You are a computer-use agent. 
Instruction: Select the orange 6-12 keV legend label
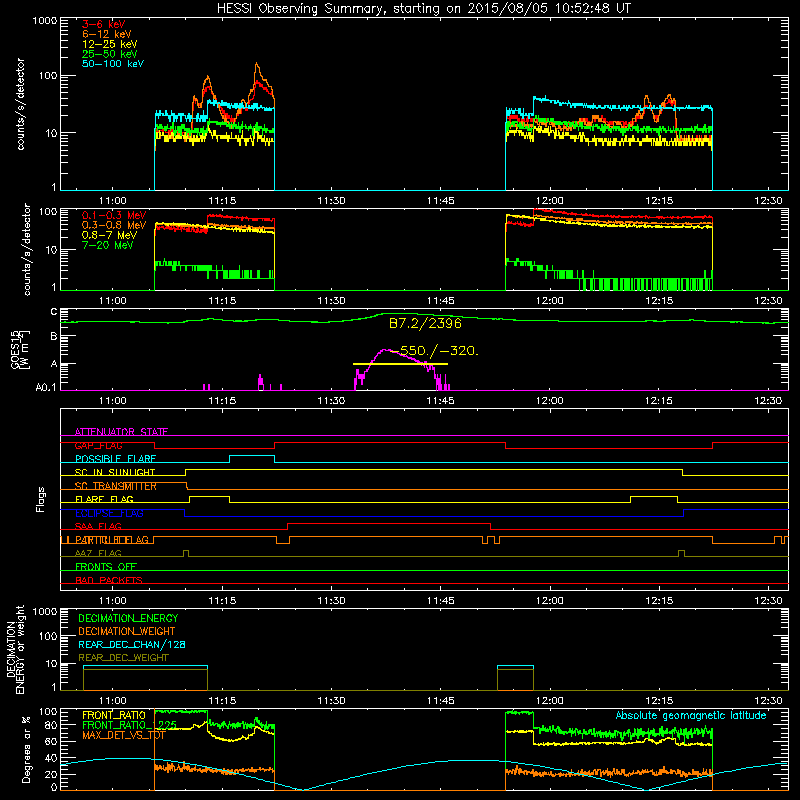click(x=107, y=34)
